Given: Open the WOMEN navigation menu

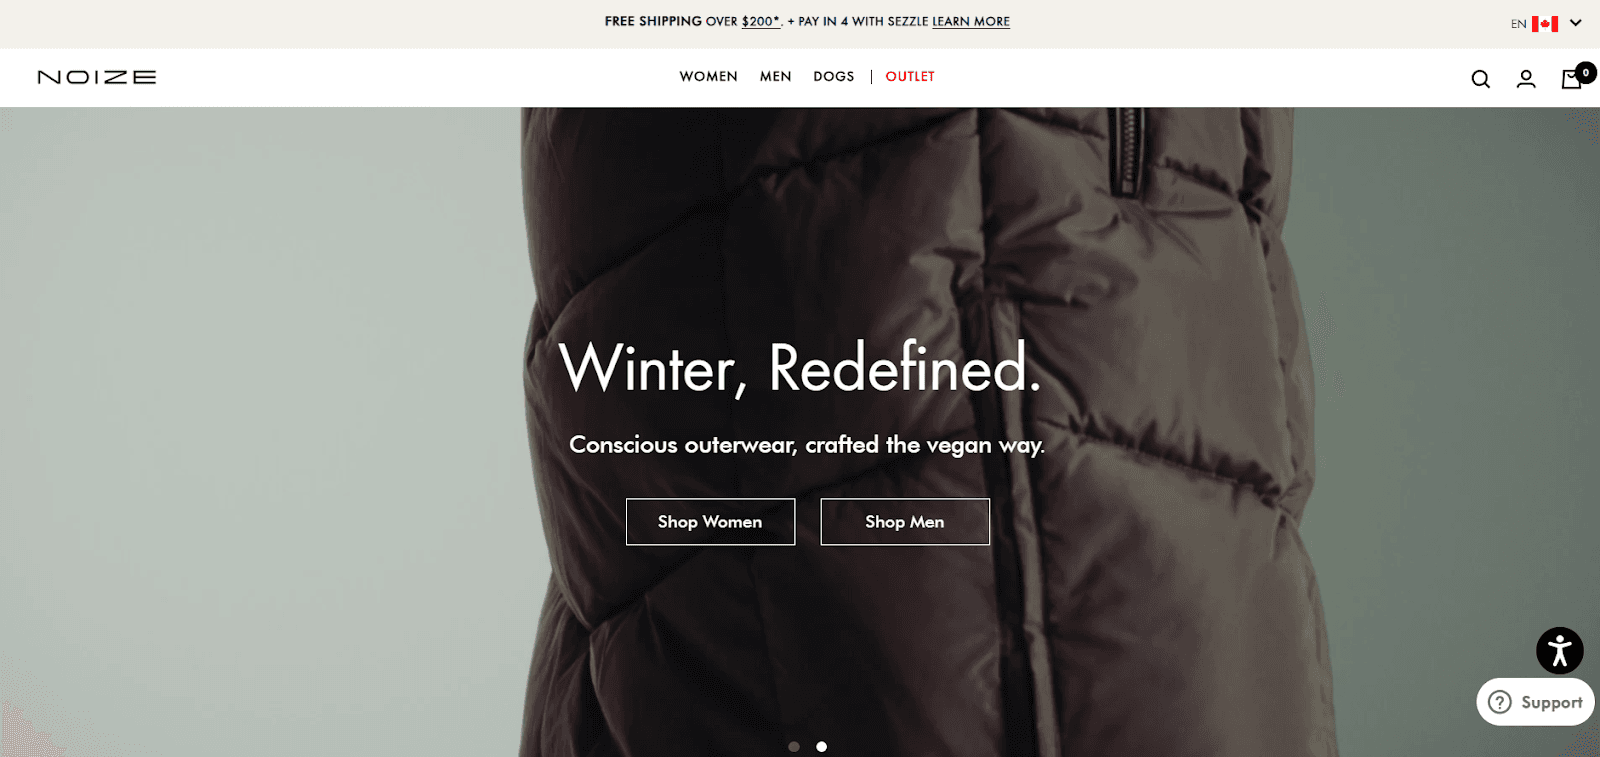Looking at the screenshot, I should tap(708, 77).
